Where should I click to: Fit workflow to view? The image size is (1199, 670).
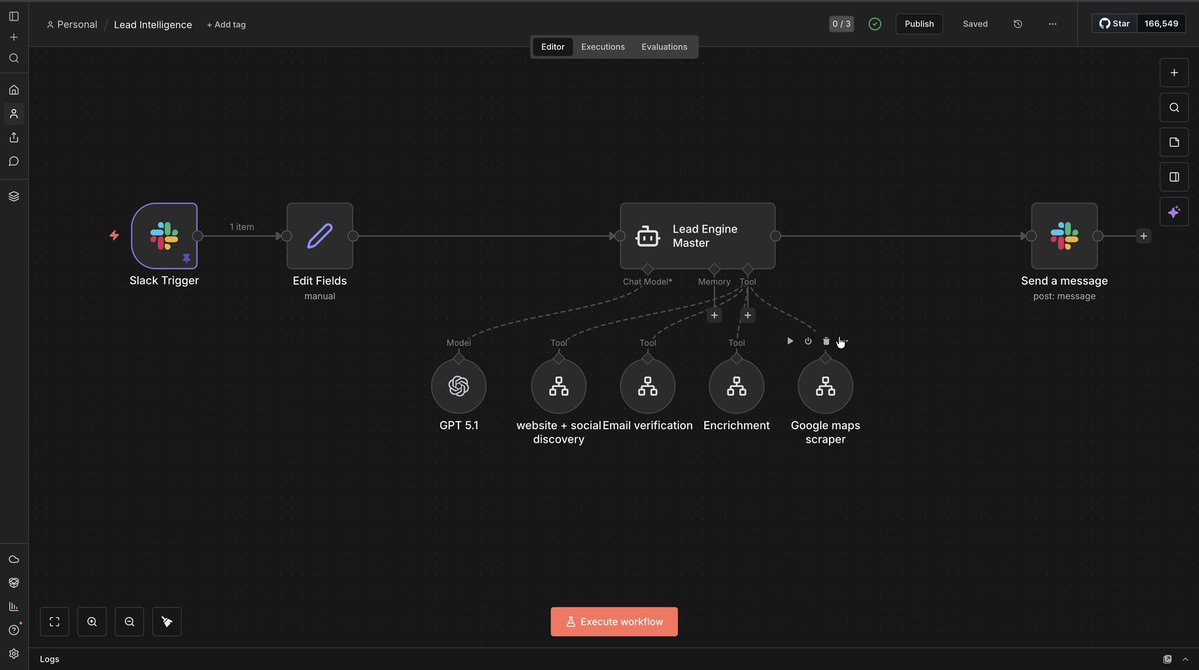pos(54,622)
